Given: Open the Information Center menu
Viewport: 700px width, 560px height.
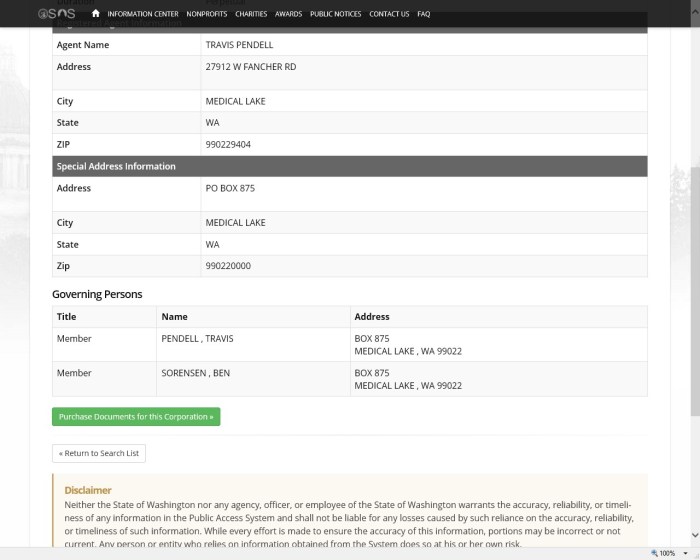Looking at the screenshot, I should coord(142,14).
